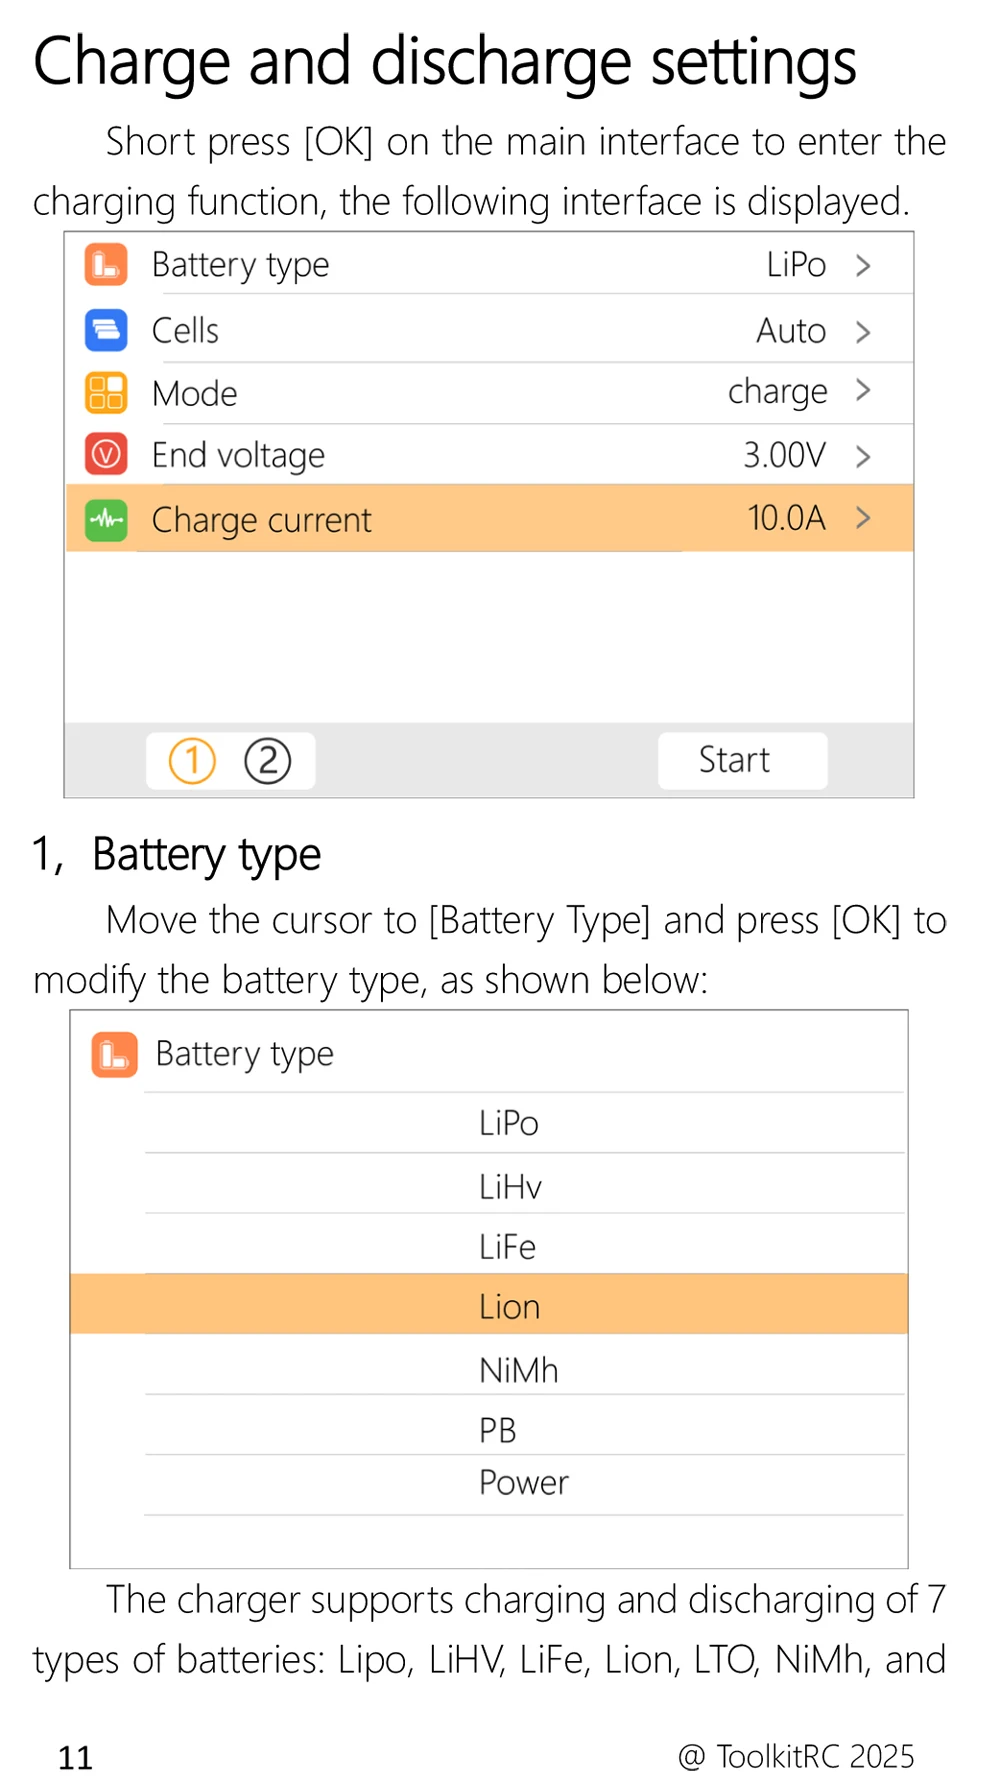Click the green Charge current waveform icon
The image size is (1000, 1781).
tap(106, 519)
